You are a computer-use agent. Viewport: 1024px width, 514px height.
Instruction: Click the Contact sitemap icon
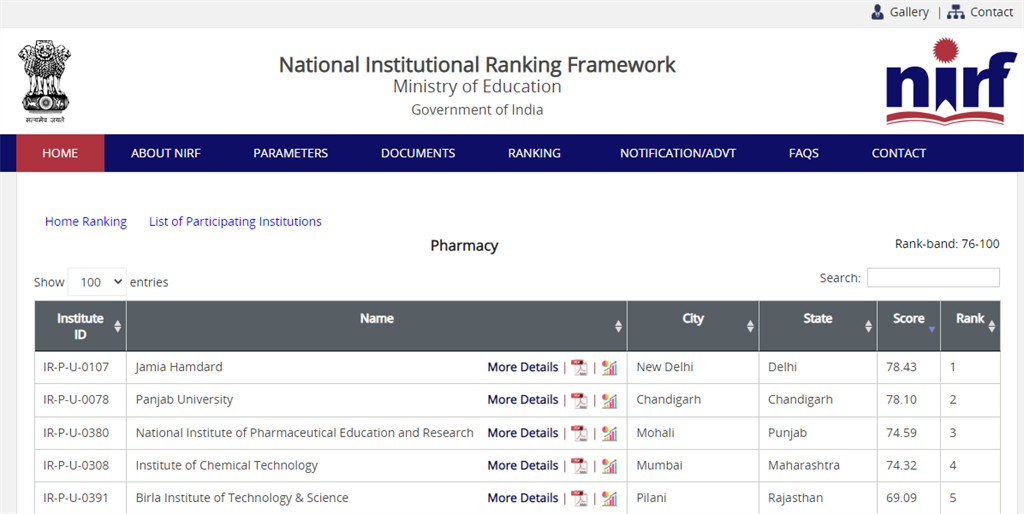pos(955,12)
